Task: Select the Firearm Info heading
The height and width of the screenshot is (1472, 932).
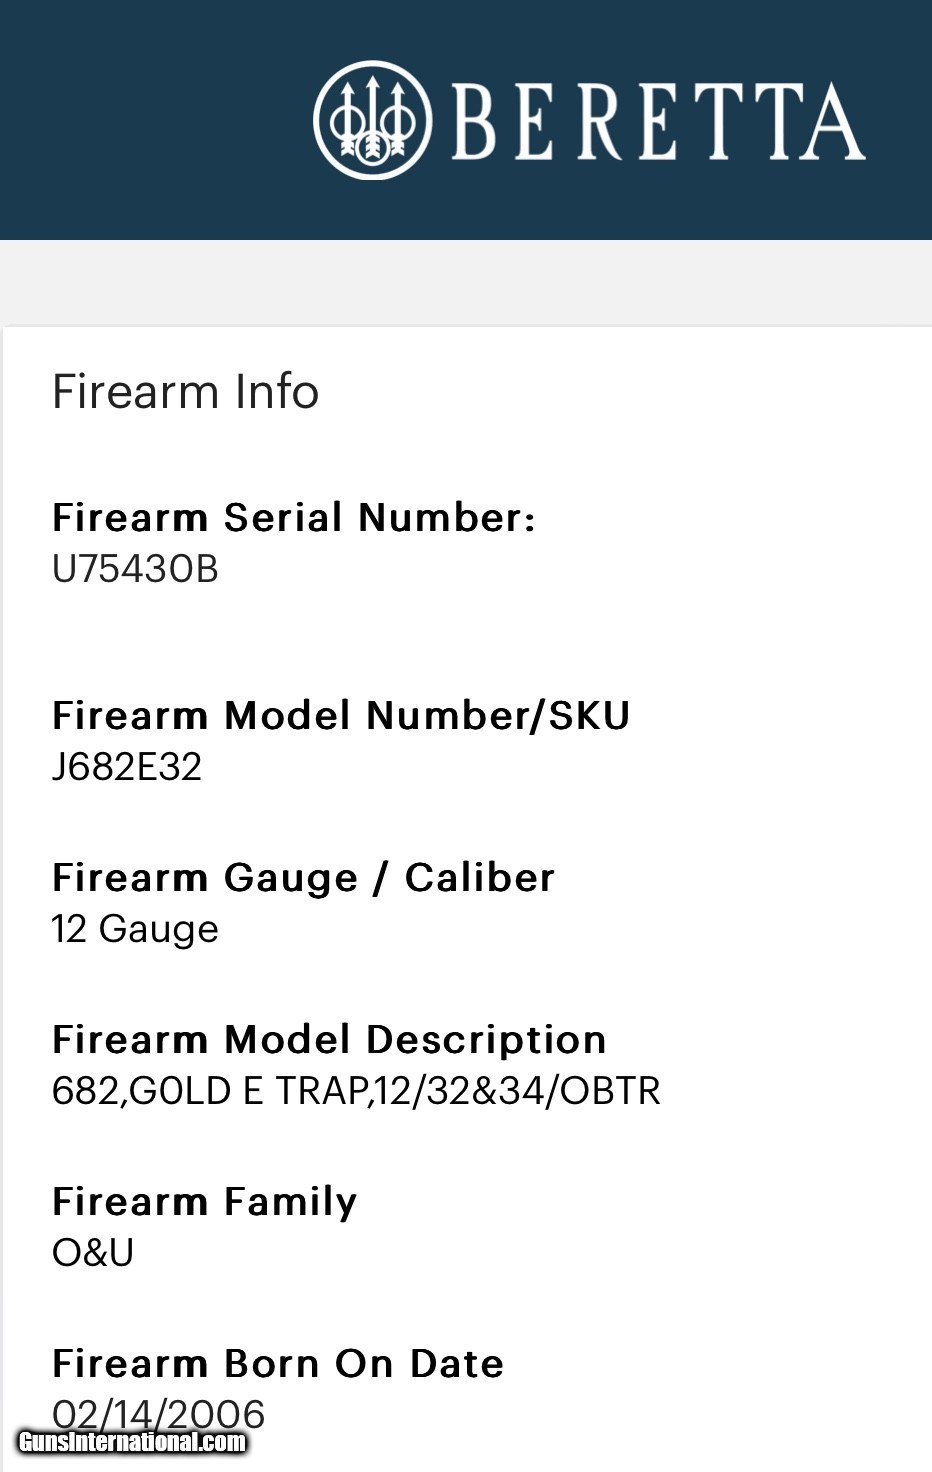Action: pos(185,391)
